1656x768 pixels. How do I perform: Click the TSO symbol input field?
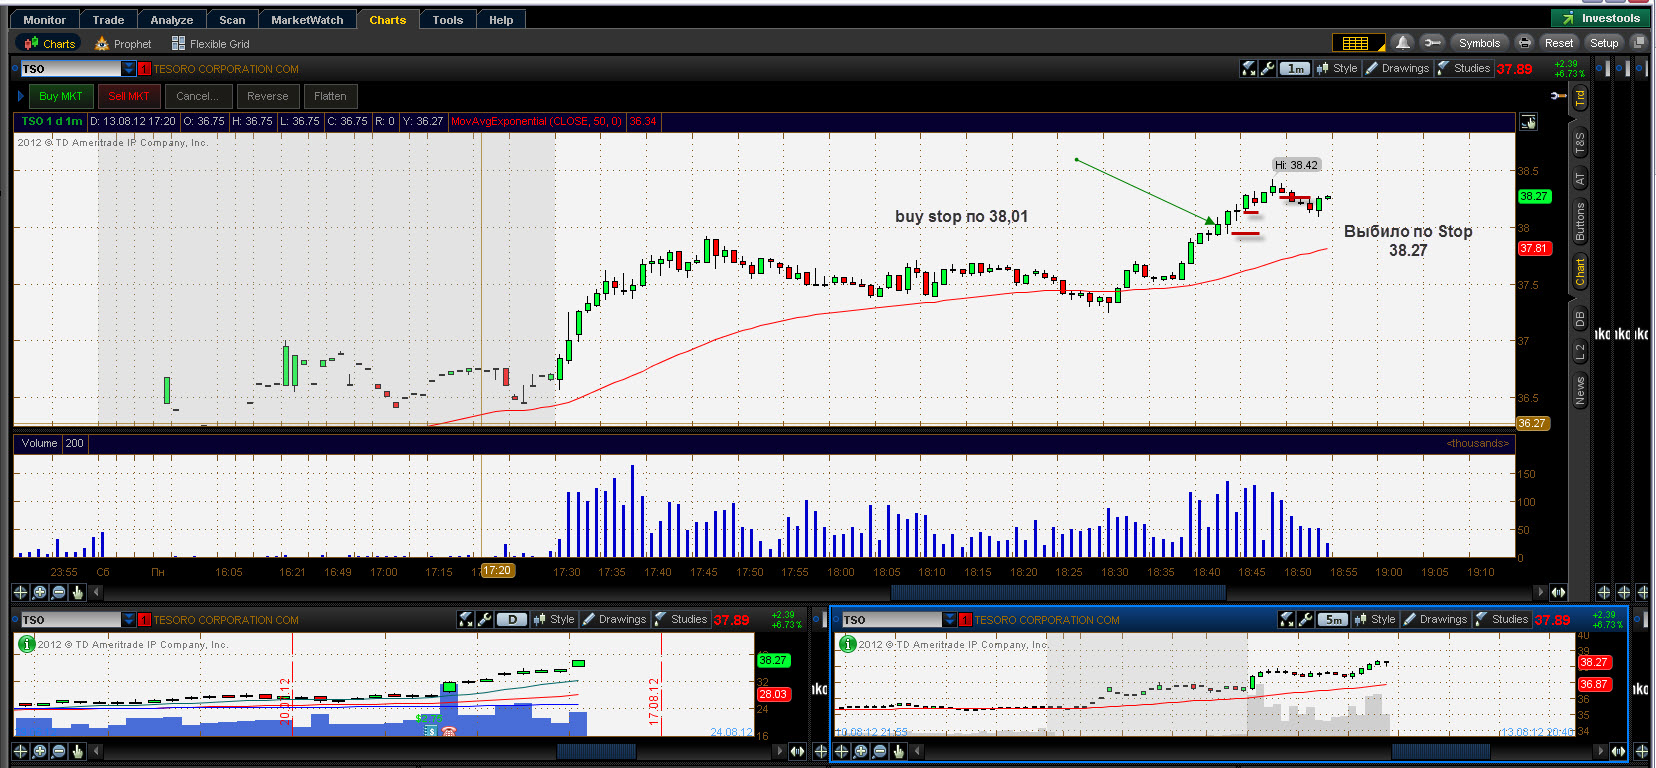[x=71, y=68]
